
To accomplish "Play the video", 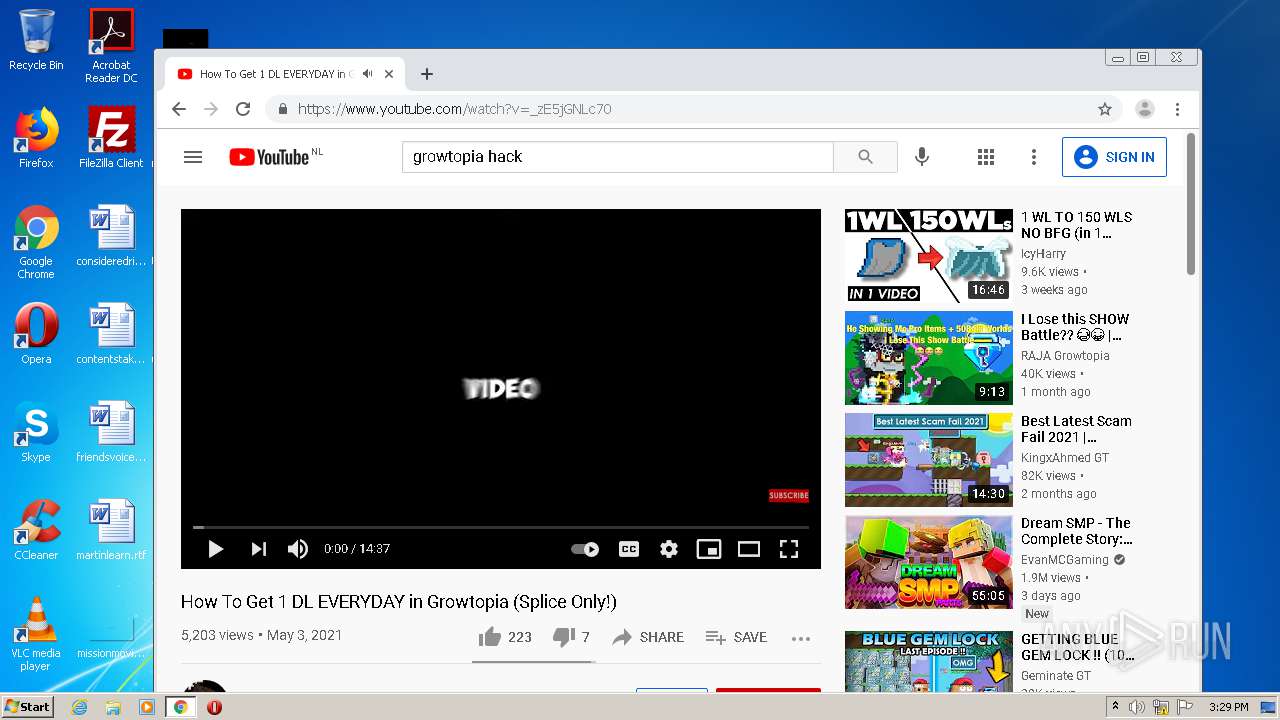I will pyautogui.click(x=215, y=548).
